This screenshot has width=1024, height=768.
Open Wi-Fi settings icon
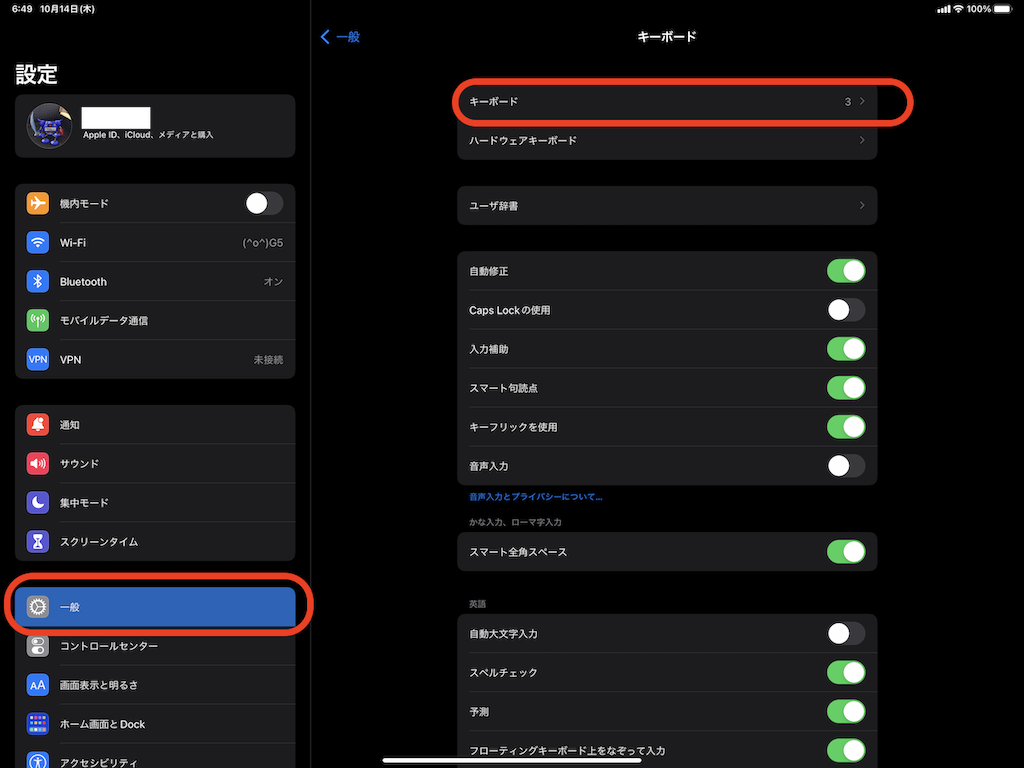[x=38, y=242]
